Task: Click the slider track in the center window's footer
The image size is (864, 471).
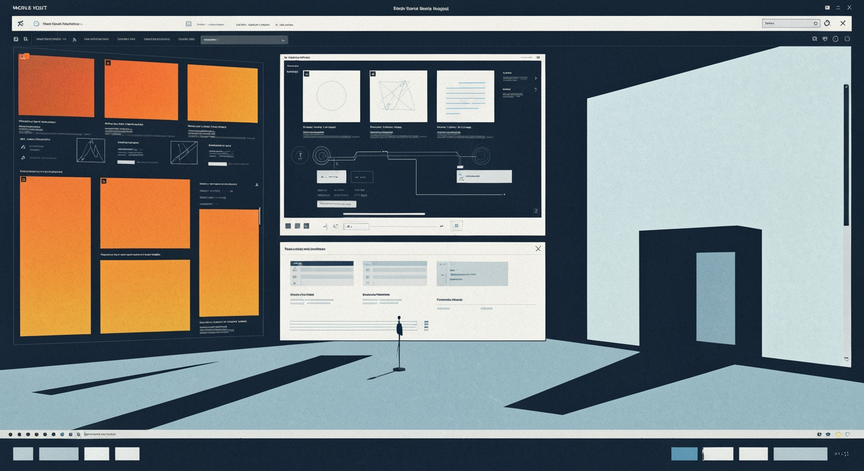Action: point(404,226)
